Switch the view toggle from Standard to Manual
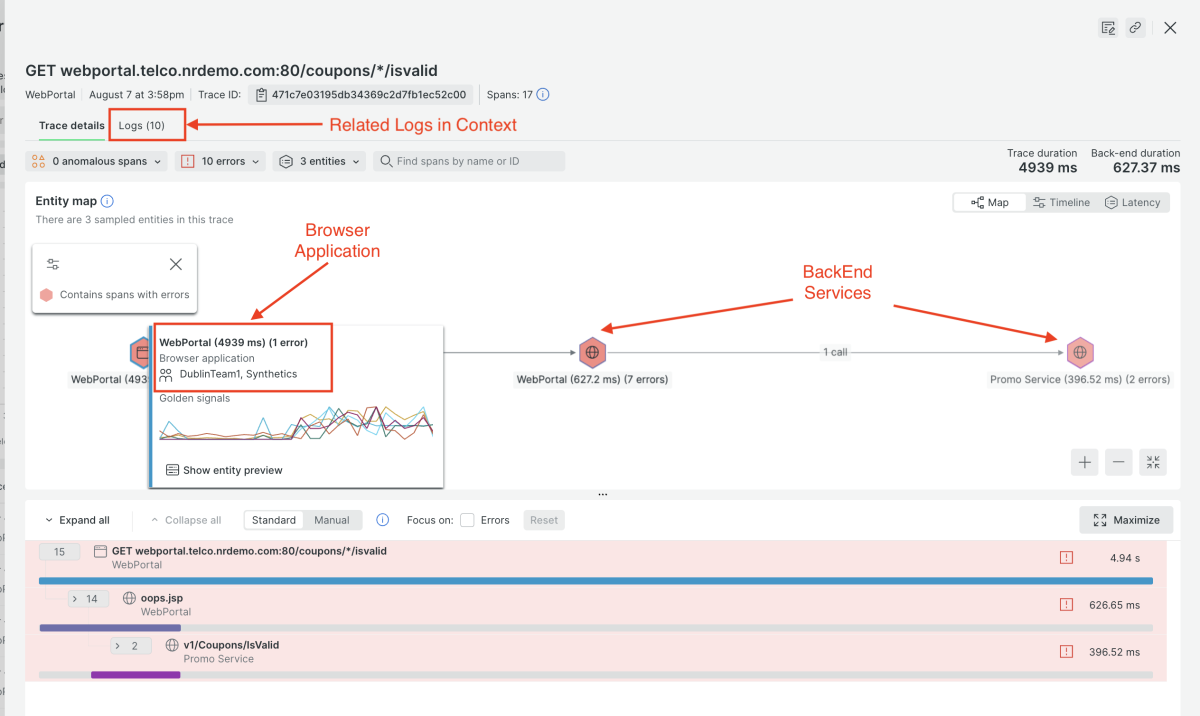This screenshot has height=716, width=1200. [332, 519]
